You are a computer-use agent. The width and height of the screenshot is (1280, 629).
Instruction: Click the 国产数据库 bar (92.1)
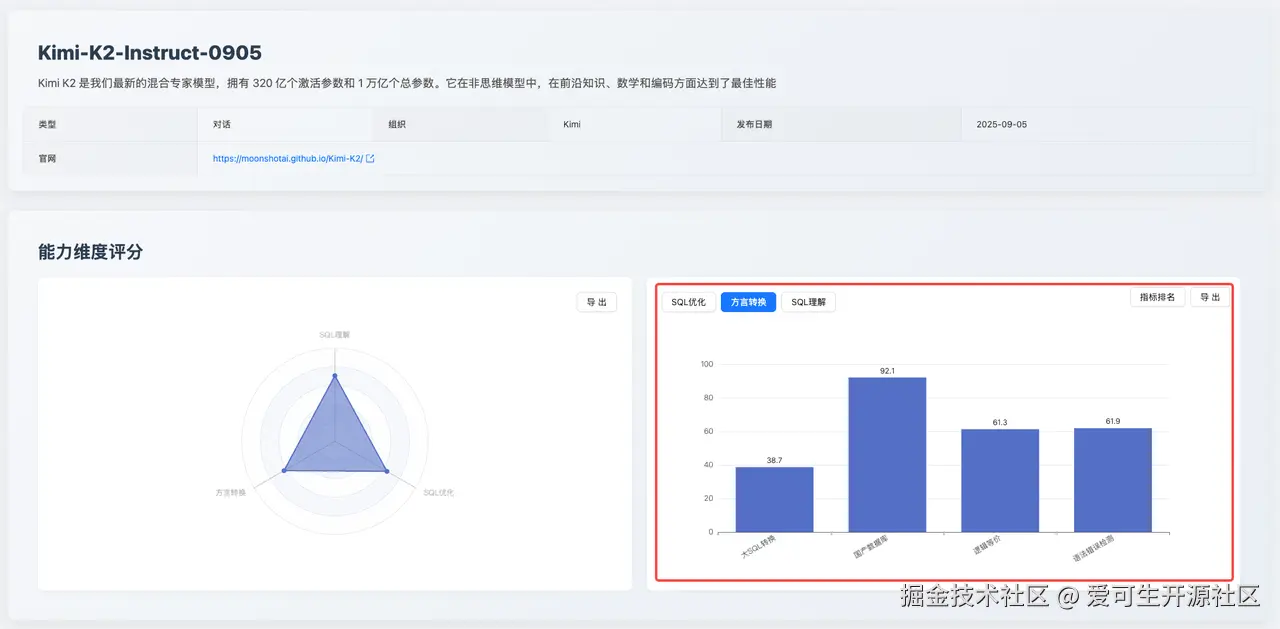(887, 454)
